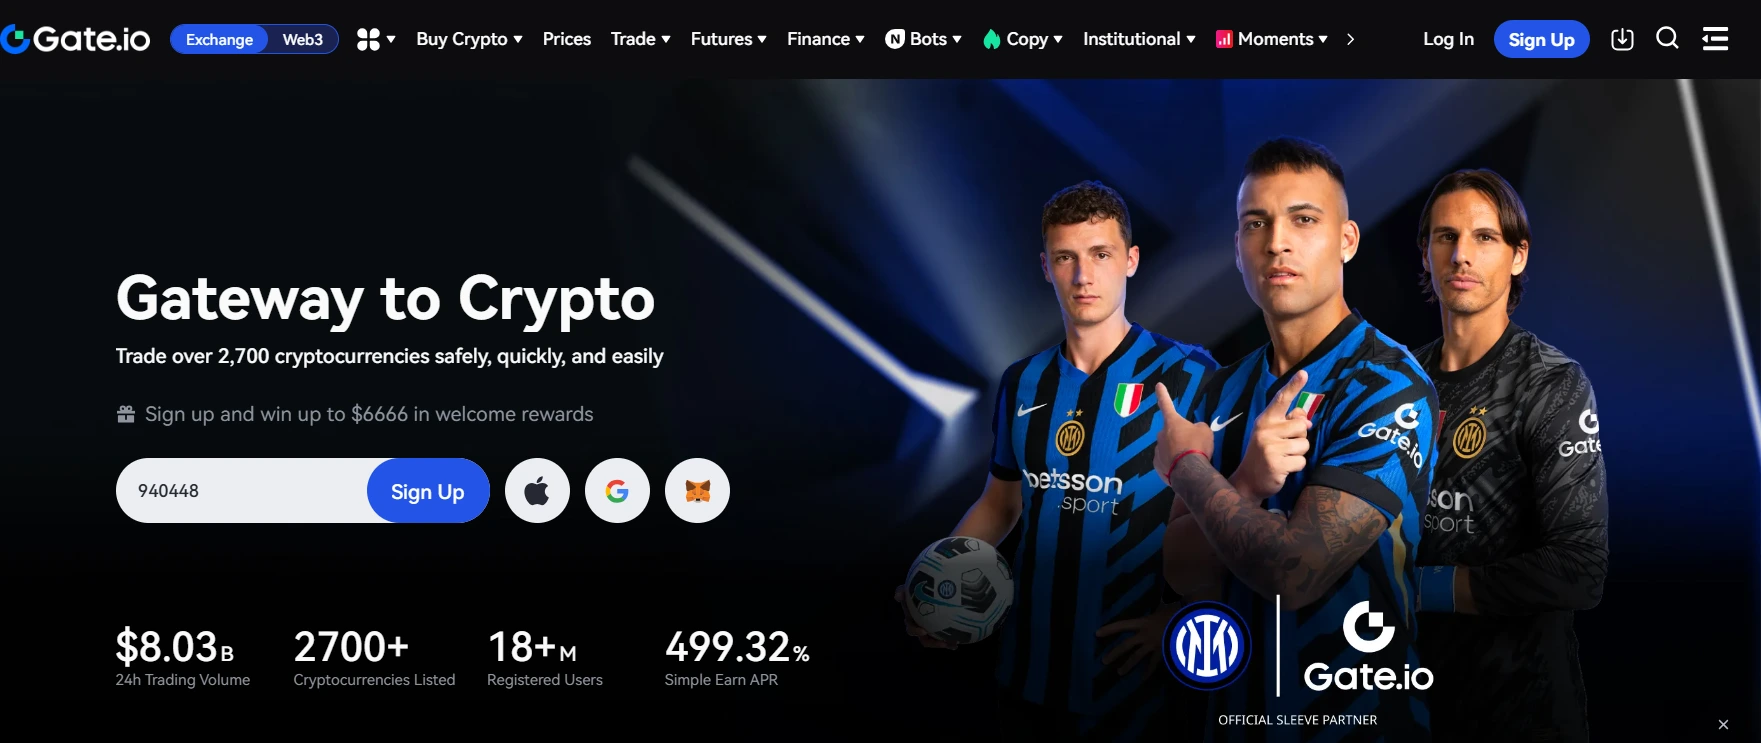Open the Institutional dropdown
This screenshot has height=743, width=1761.
[1139, 39]
